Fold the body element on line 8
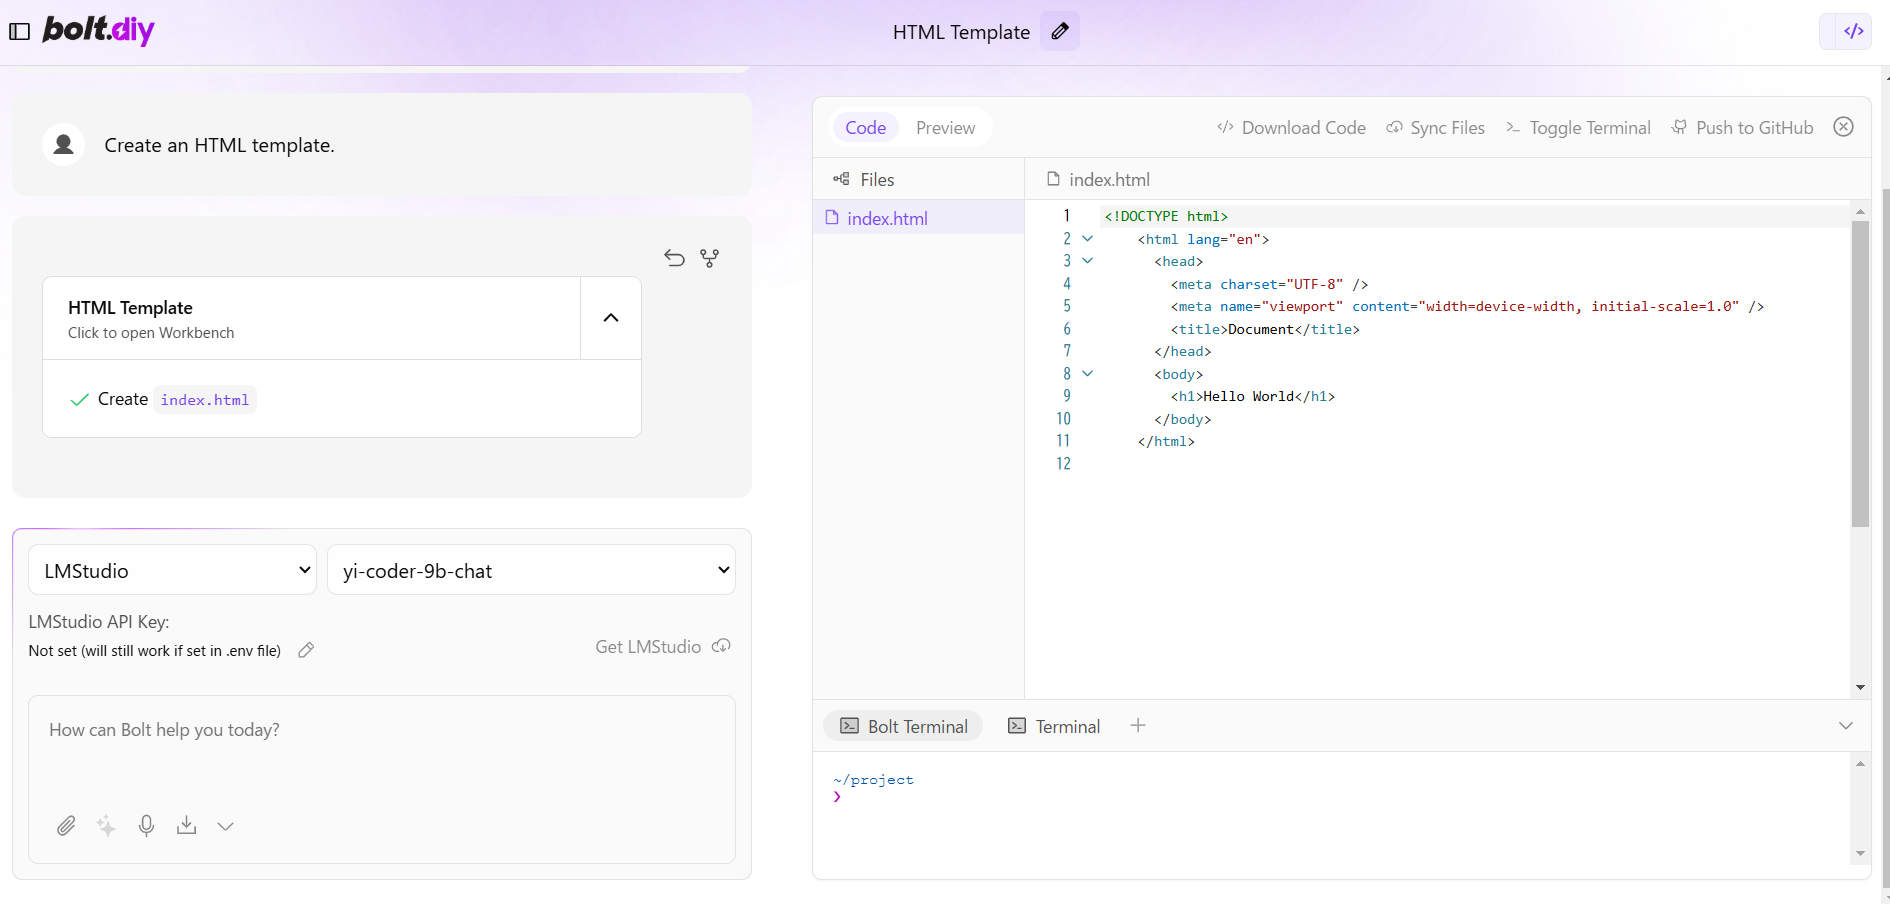The height and width of the screenshot is (904, 1890). click(1088, 374)
